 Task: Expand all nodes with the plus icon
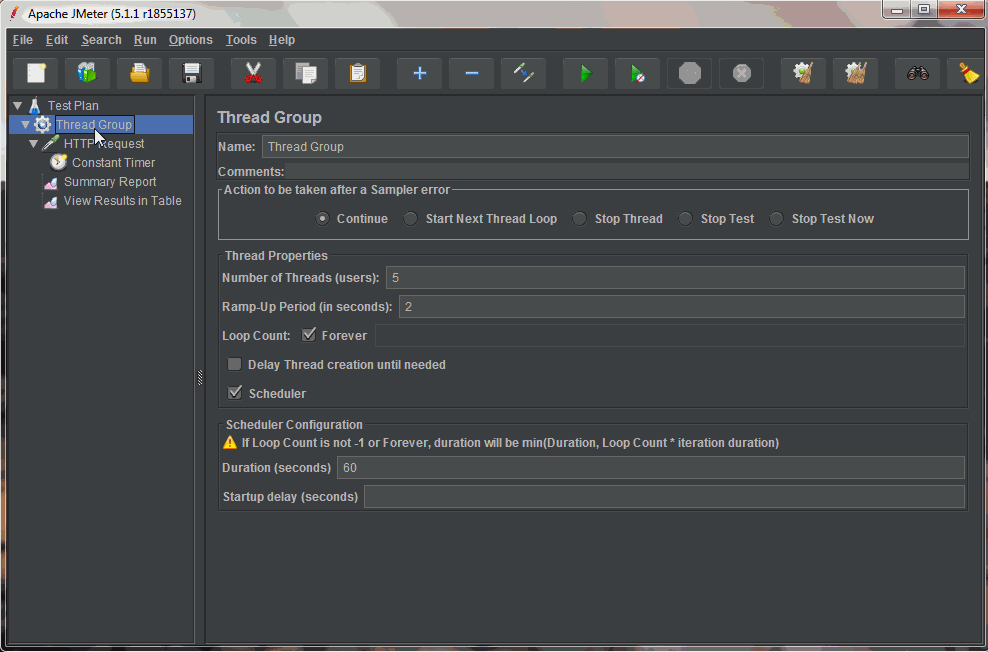point(419,72)
